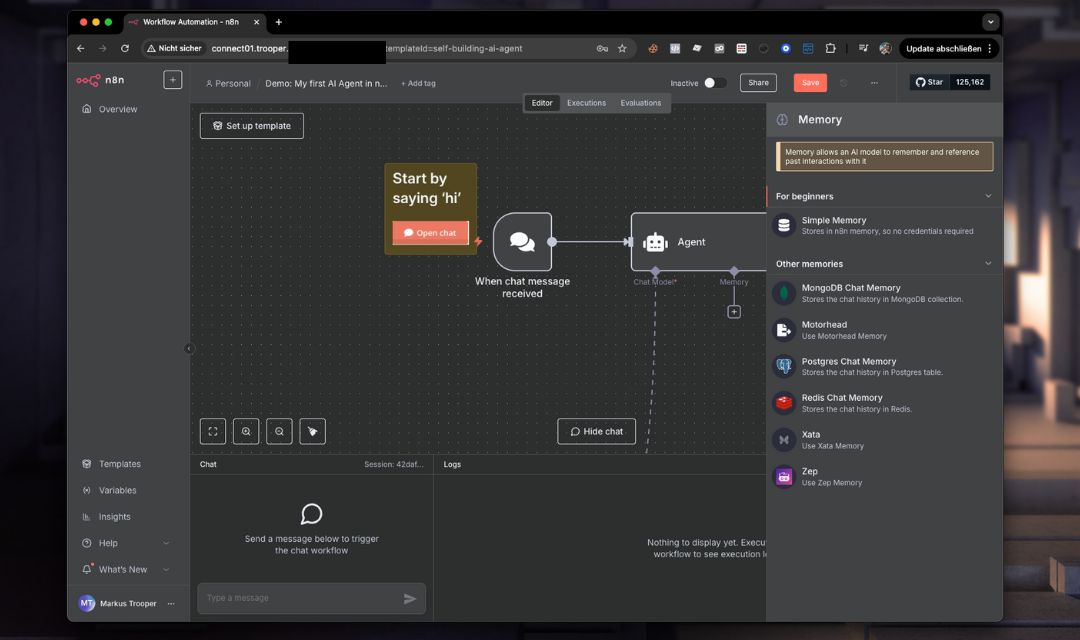Go back in browser history
1080x640 pixels.
pyautogui.click(x=81, y=48)
